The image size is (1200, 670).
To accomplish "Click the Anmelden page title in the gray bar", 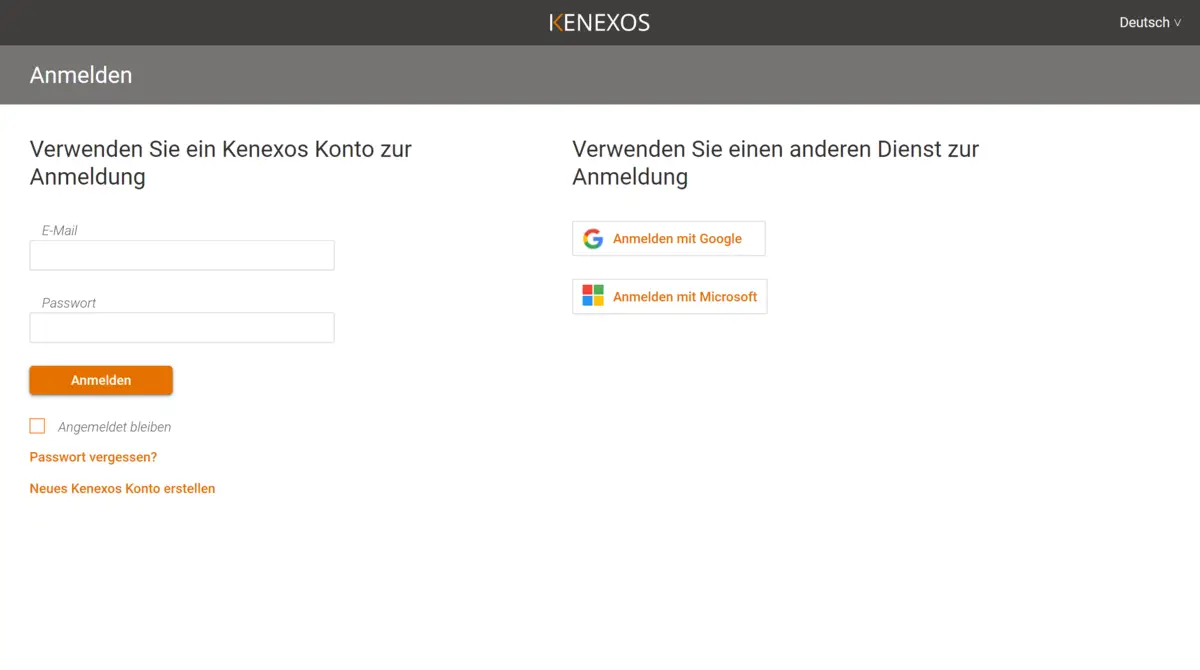I will pos(81,75).
